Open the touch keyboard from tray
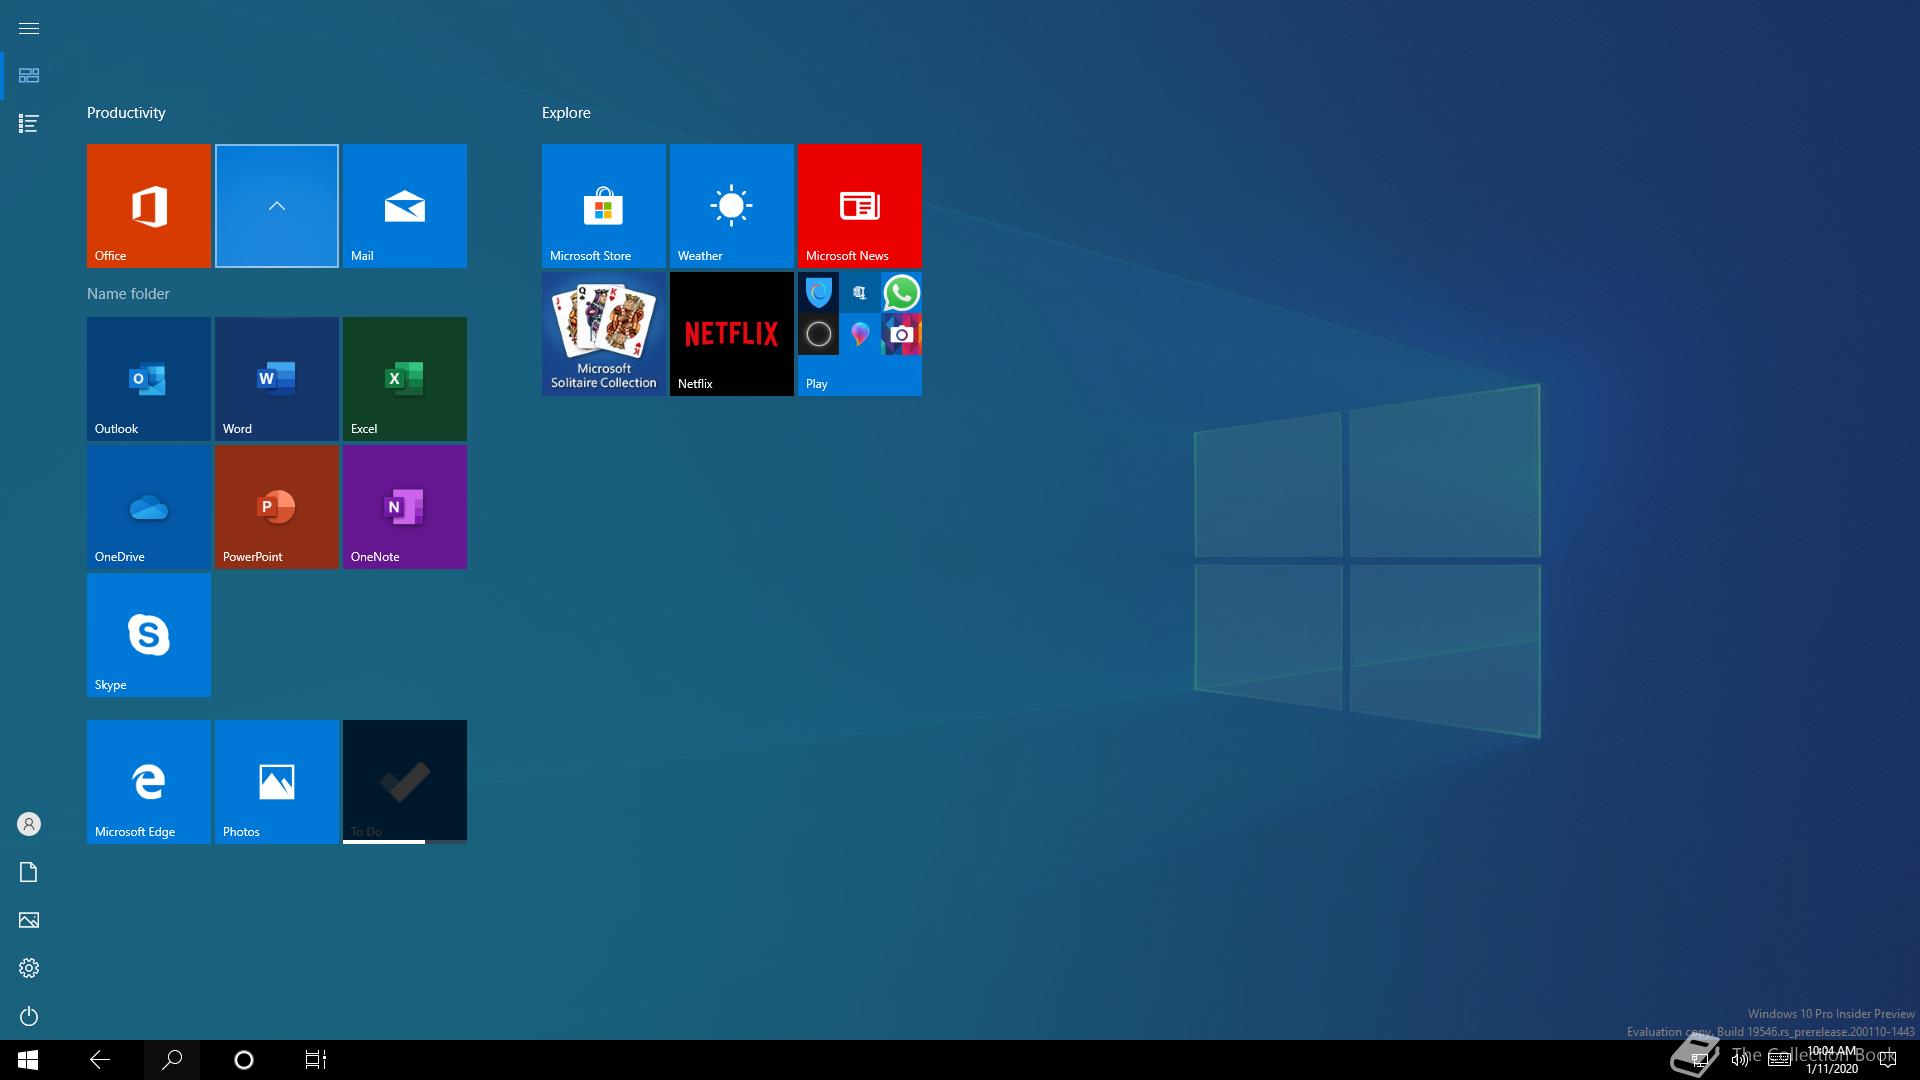Screen dimensions: 1920x1080 (x=1779, y=1060)
